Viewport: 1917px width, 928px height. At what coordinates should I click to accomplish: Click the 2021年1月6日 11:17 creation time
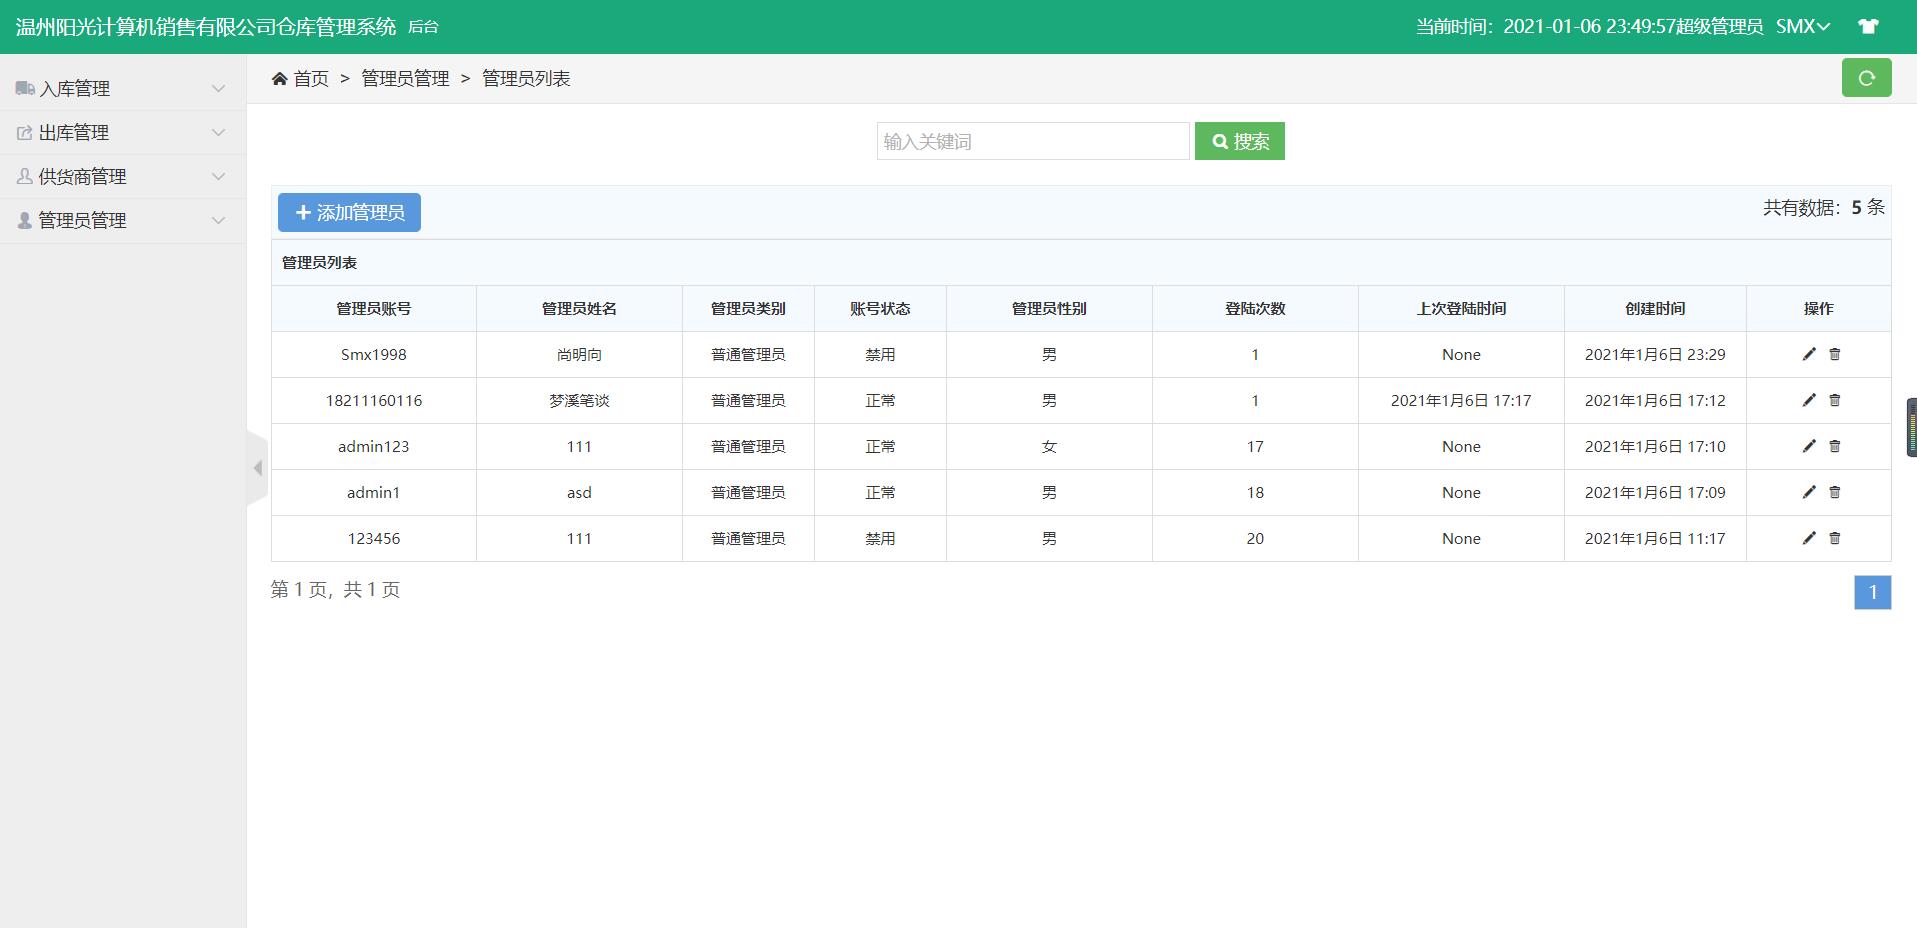(1655, 538)
